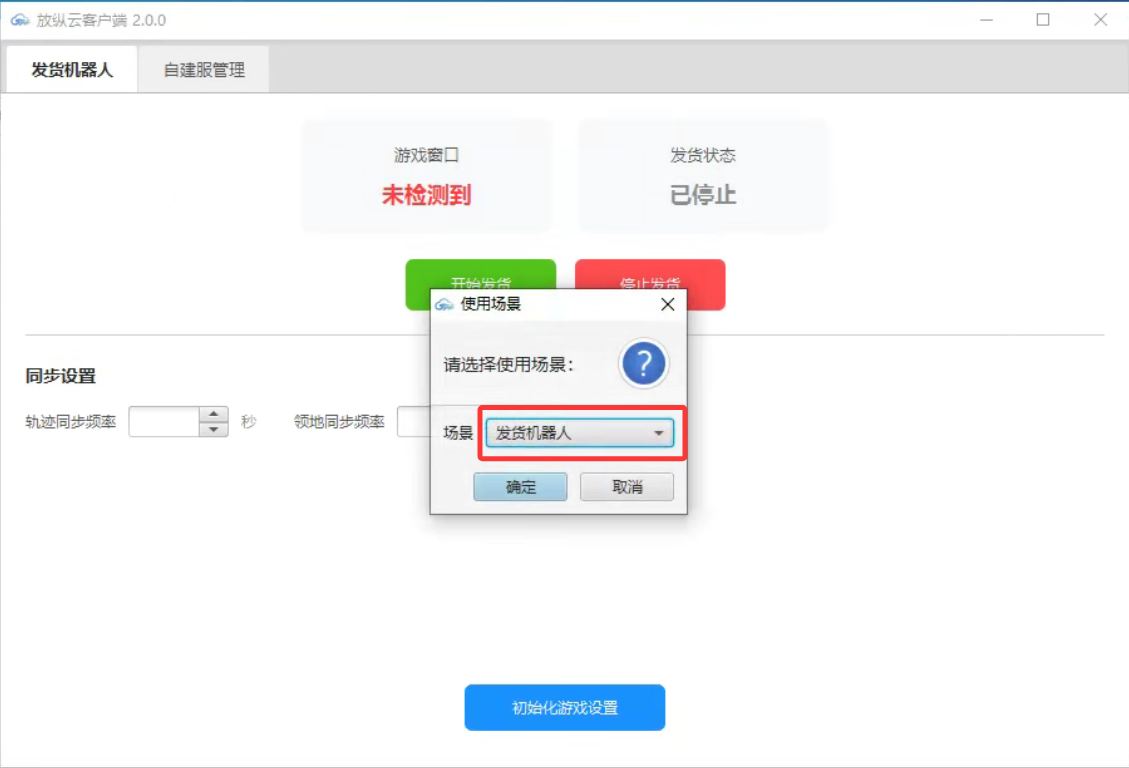Click the 取消 button

[626, 487]
